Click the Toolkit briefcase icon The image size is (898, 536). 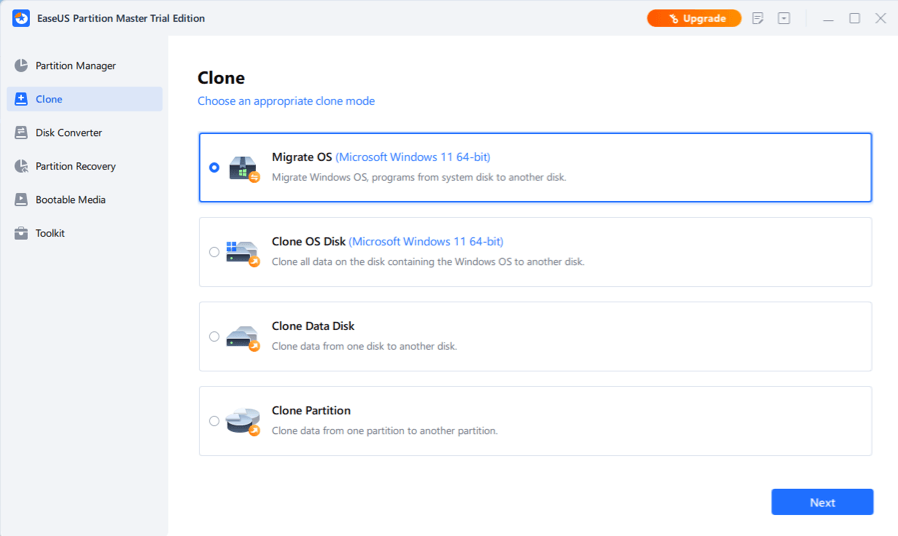pos(21,233)
